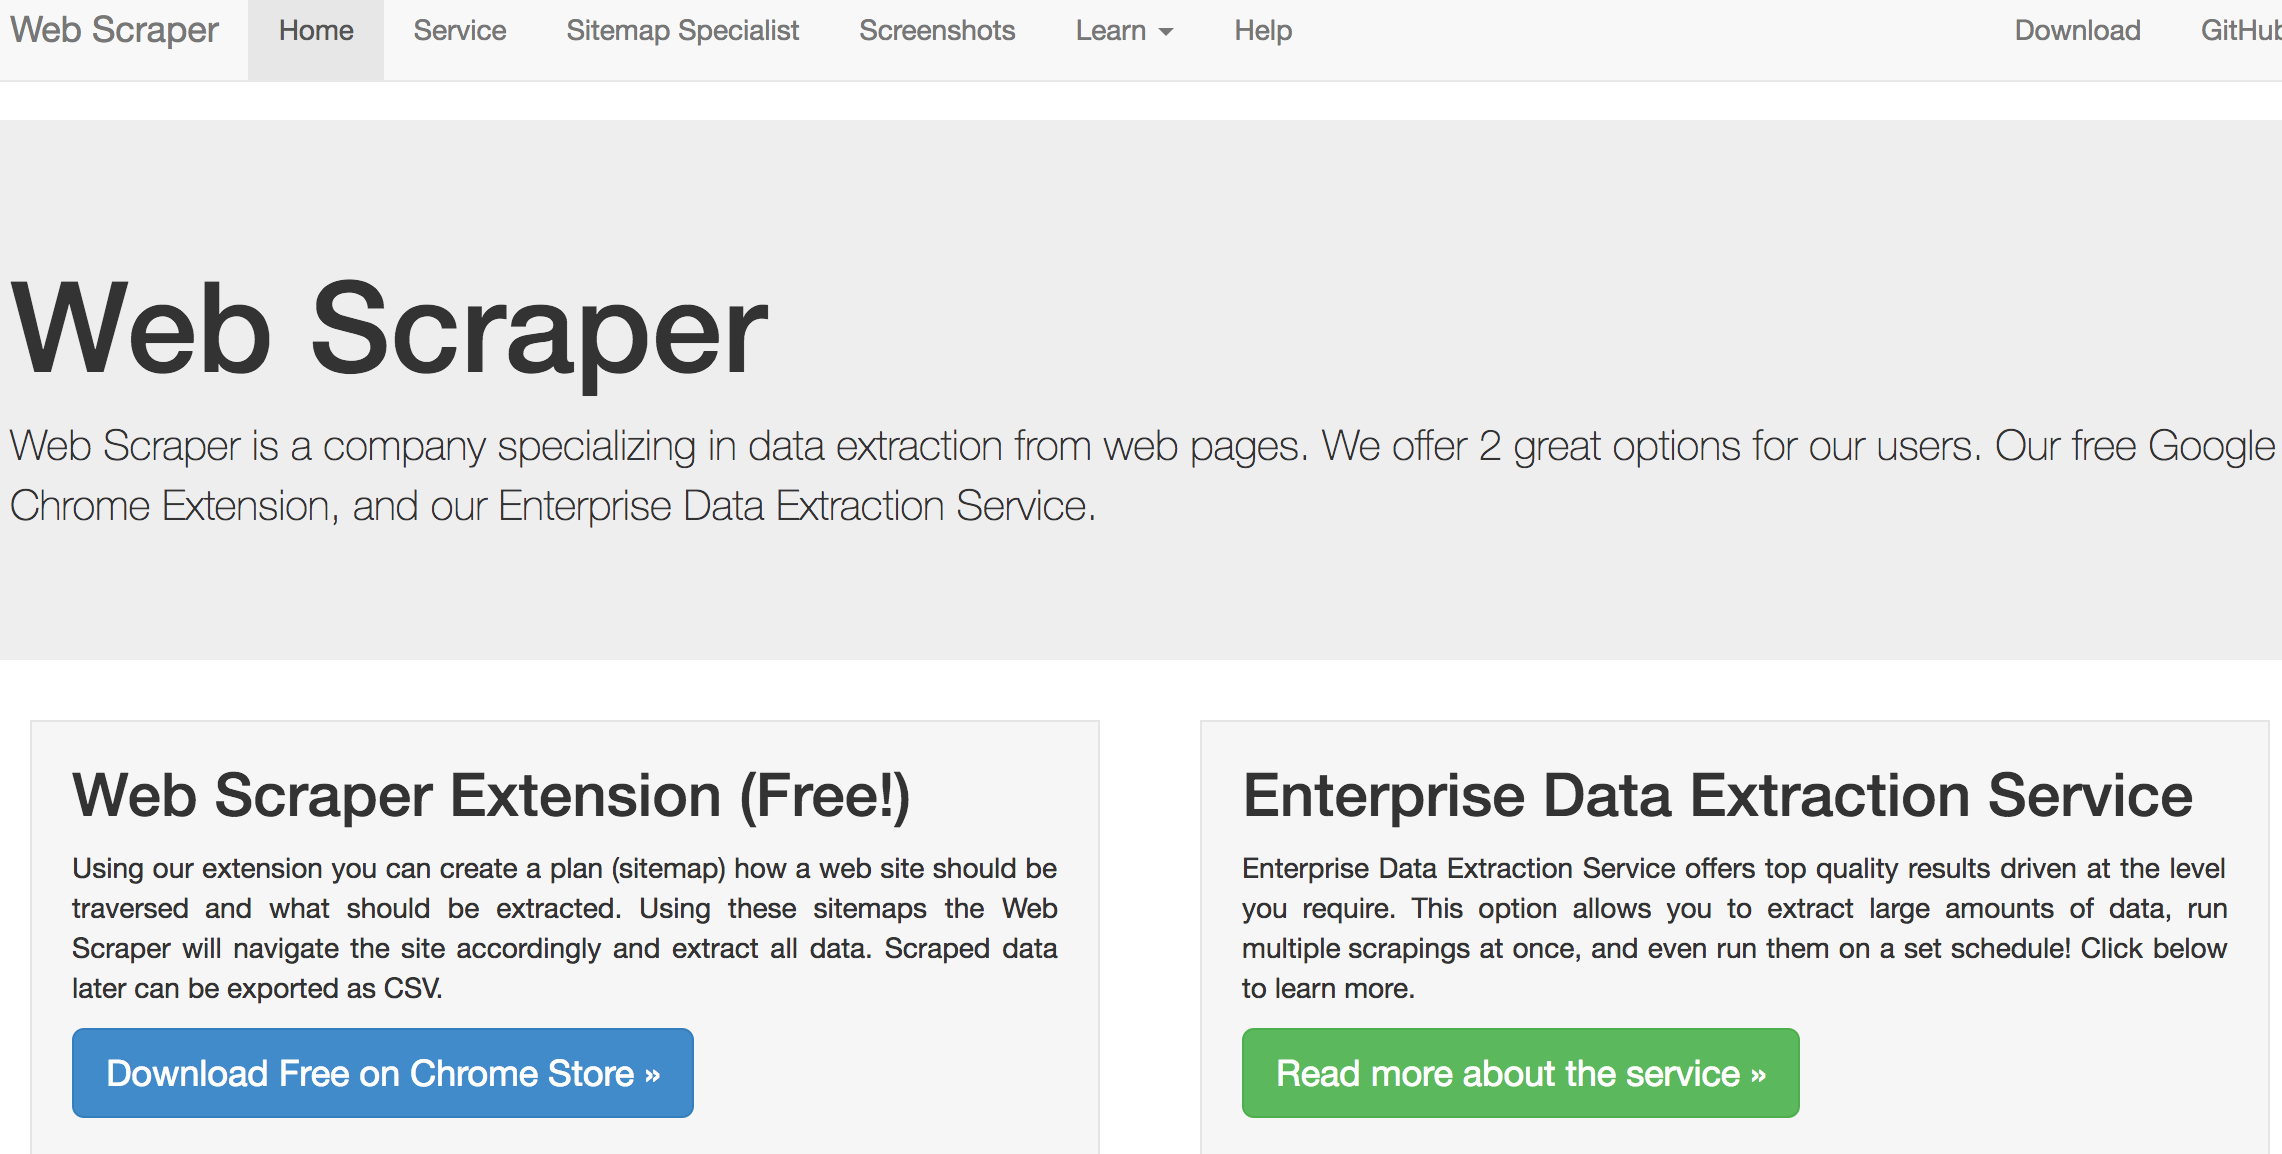This screenshot has height=1154, width=2282.
Task: Click Read more about the service button
Action: tap(1520, 1073)
